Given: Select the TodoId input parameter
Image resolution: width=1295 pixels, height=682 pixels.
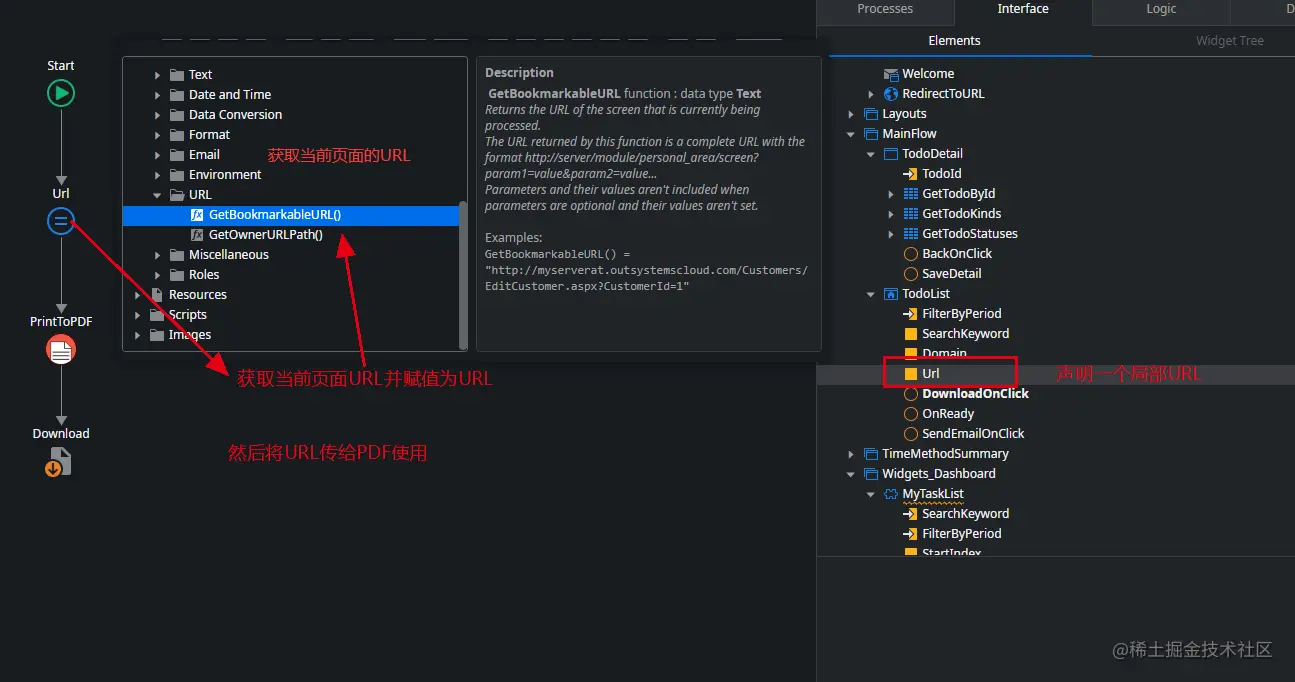Looking at the screenshot, I should 942,174.
